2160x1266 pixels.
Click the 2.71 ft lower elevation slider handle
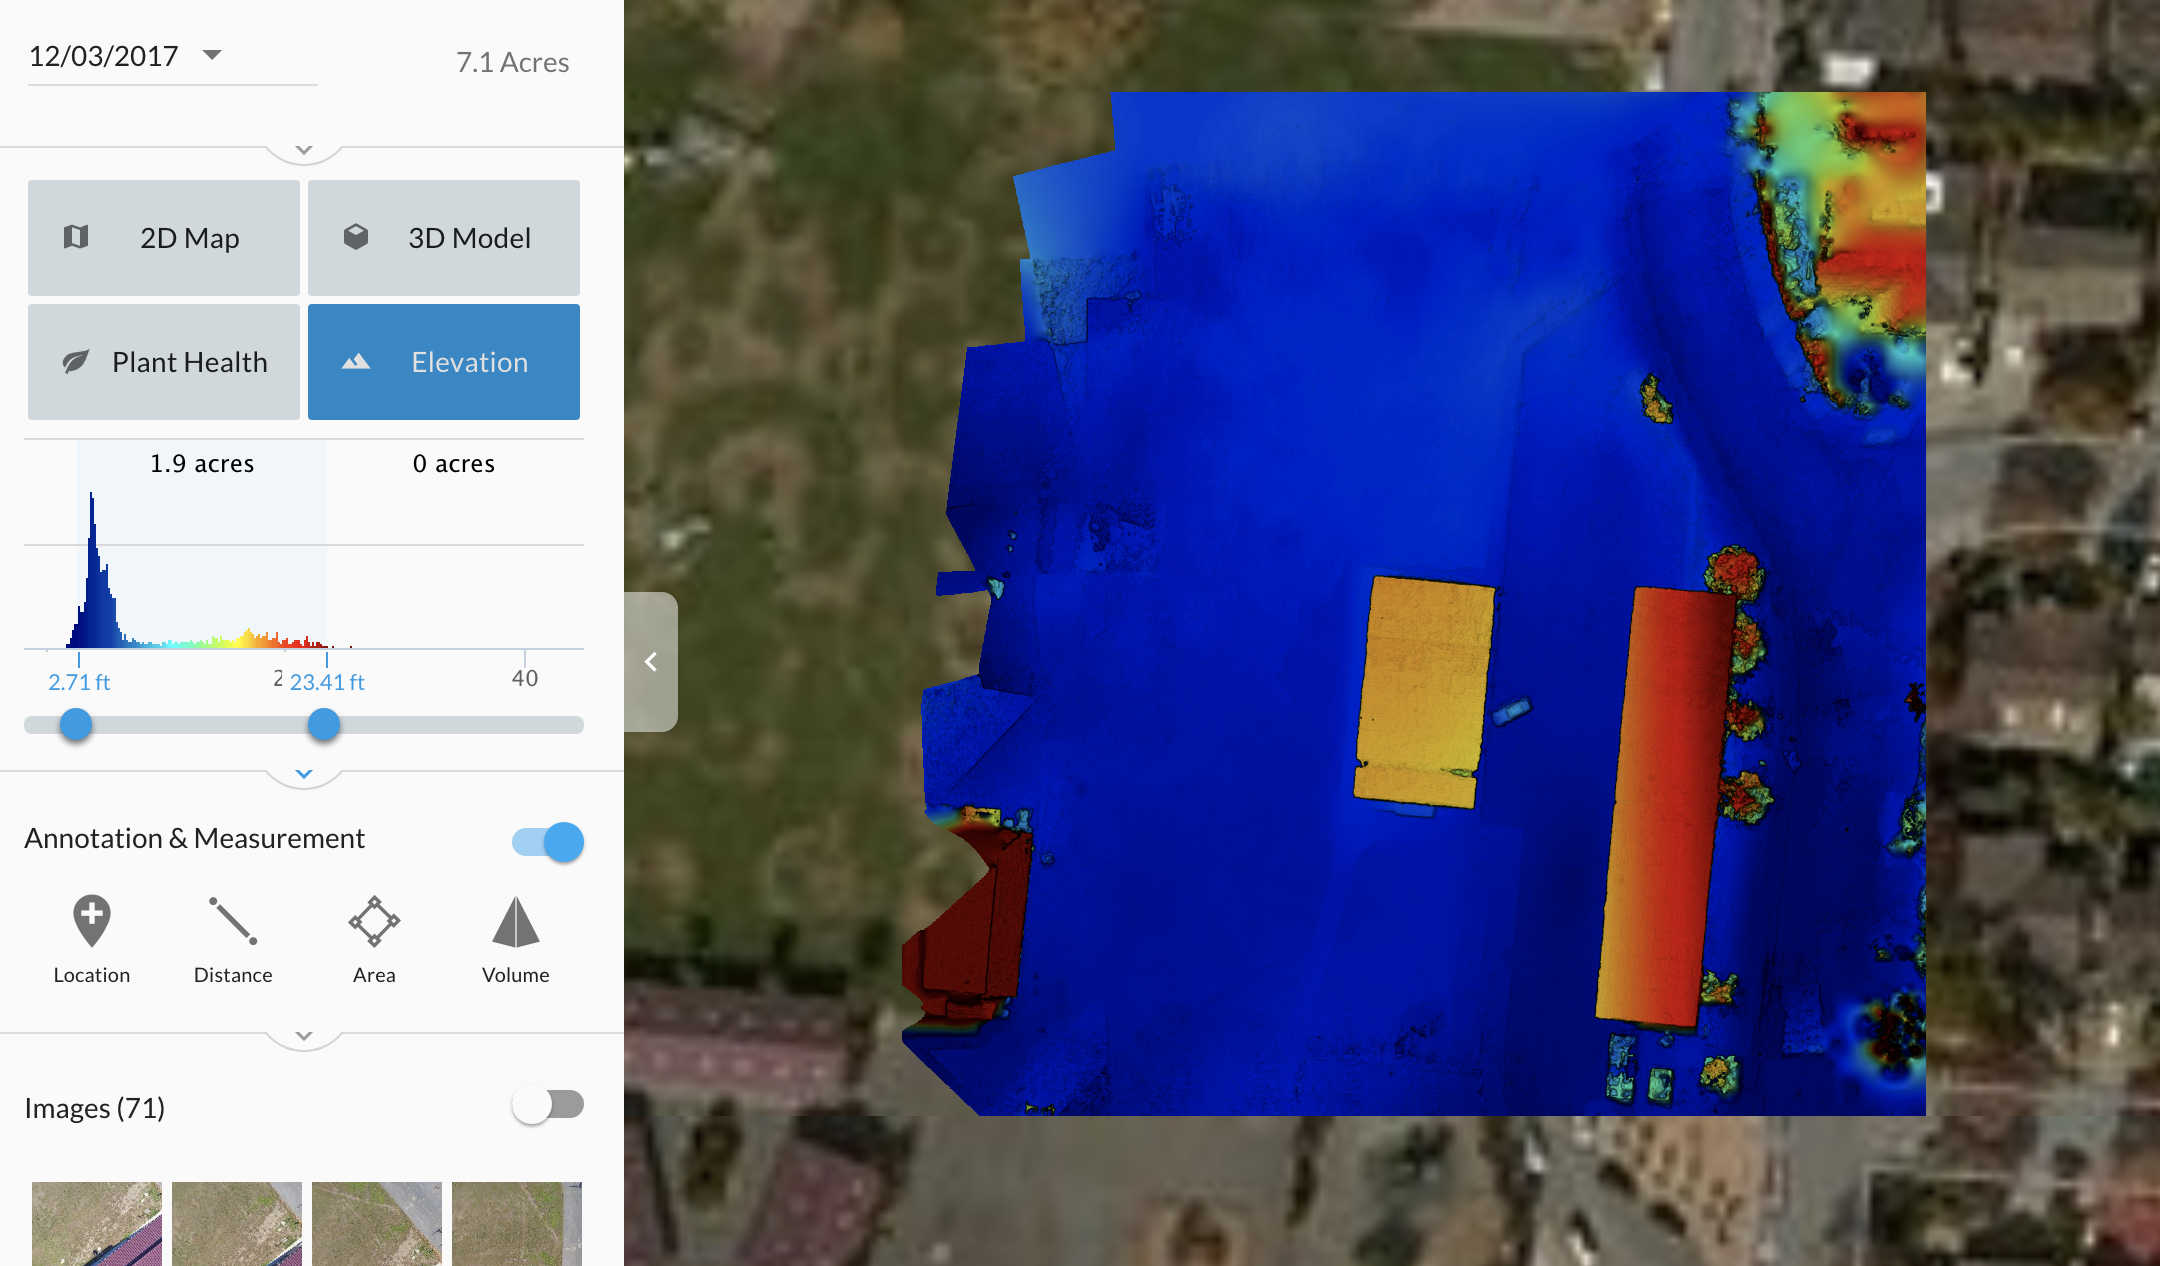76,725
